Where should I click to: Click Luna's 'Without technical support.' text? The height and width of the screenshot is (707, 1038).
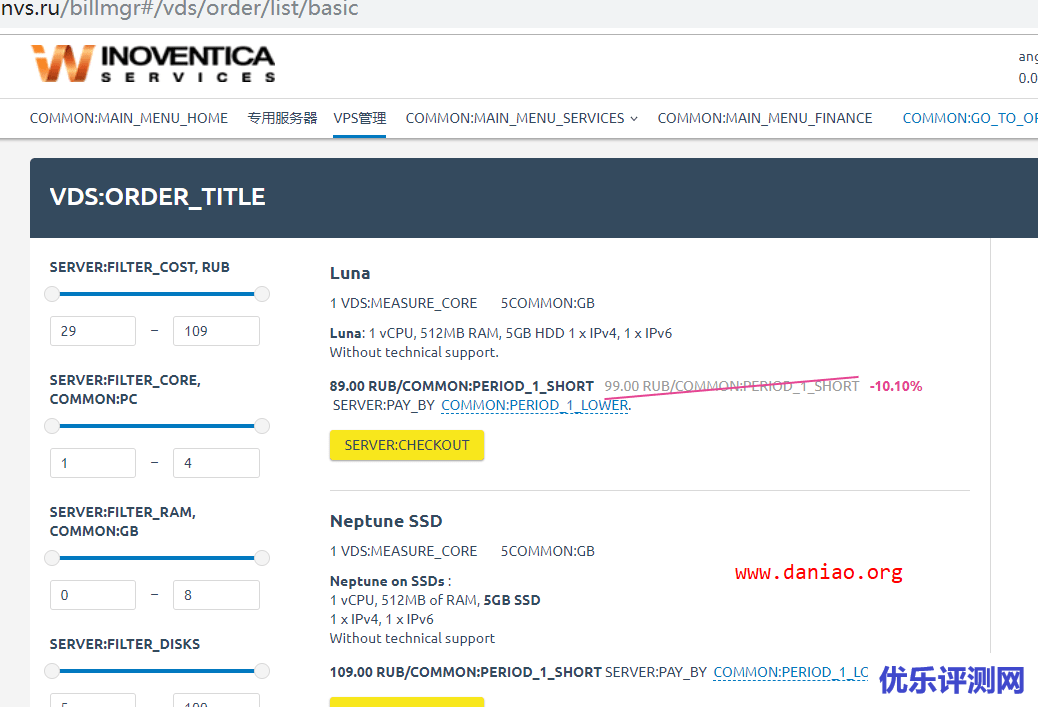pyautogui.click(x=414, y=352)
